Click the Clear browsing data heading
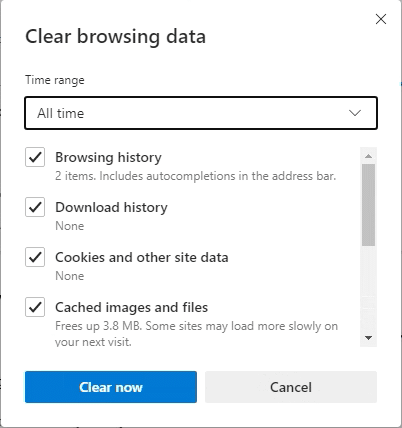The width and height of the screenshot is (402, 428). coord(115,36)
